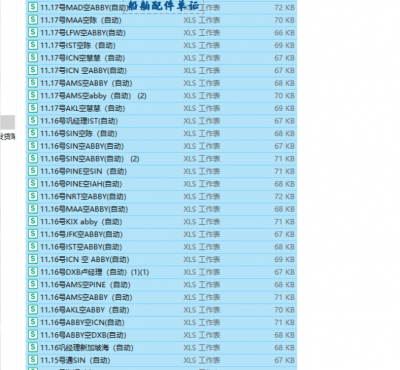
Task: Select file name 11.17号MAA空陈(自动)
Action: click(x=81, y=20)
